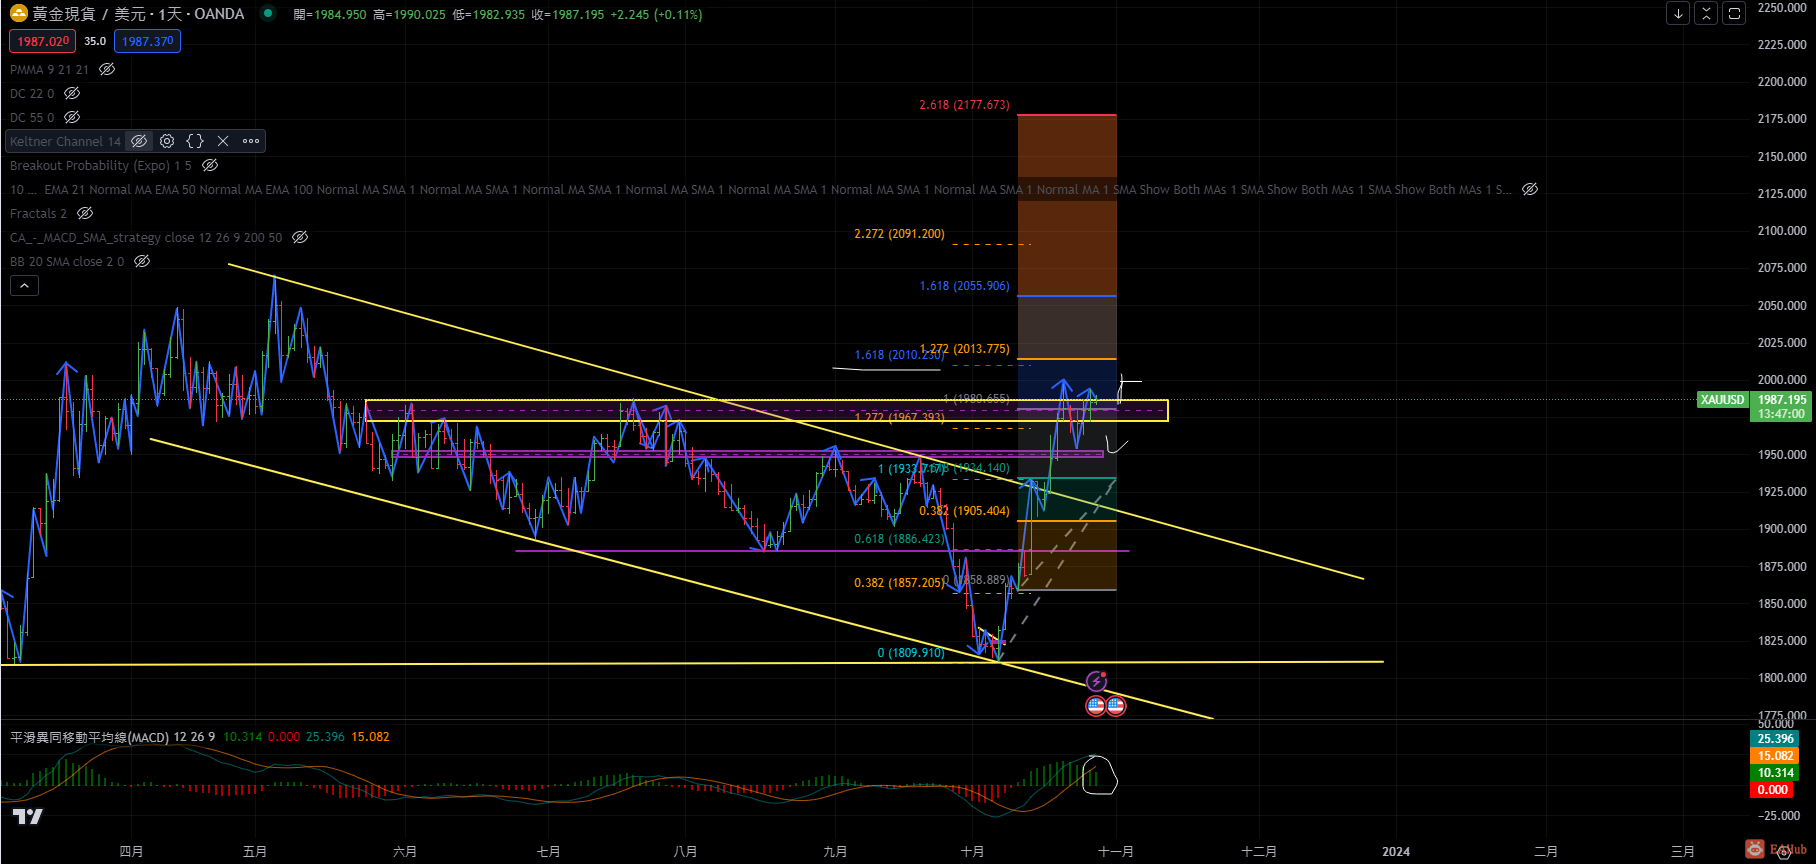Click the 2.272 (2091.200) Fibonacci label
1816x864 pixels.
(899, 234)
